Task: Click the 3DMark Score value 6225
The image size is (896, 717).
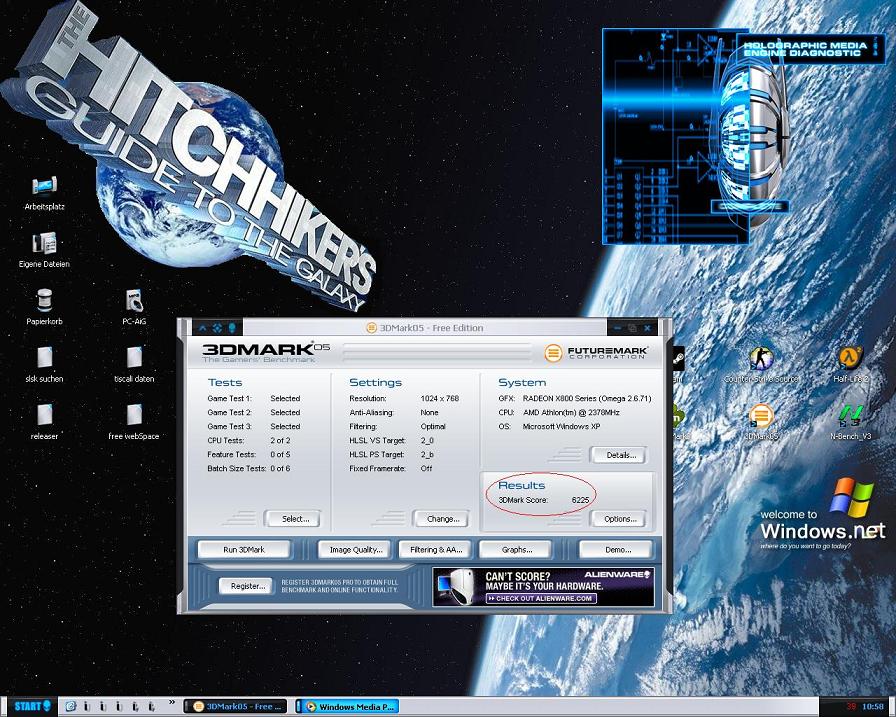Action: (579, 500)
